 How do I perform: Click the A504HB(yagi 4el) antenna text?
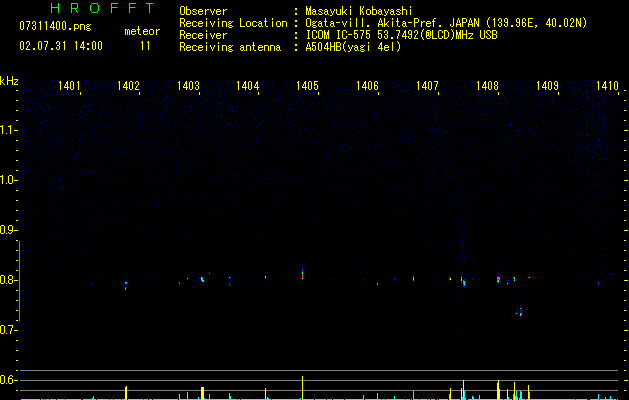pyautogui.click(x=353, y=47)
